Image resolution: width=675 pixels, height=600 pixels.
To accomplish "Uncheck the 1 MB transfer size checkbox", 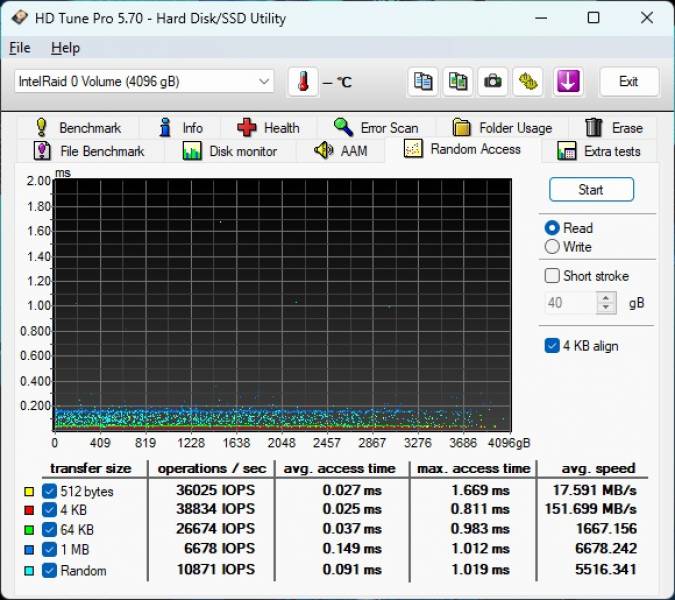I will click(49, 549).
